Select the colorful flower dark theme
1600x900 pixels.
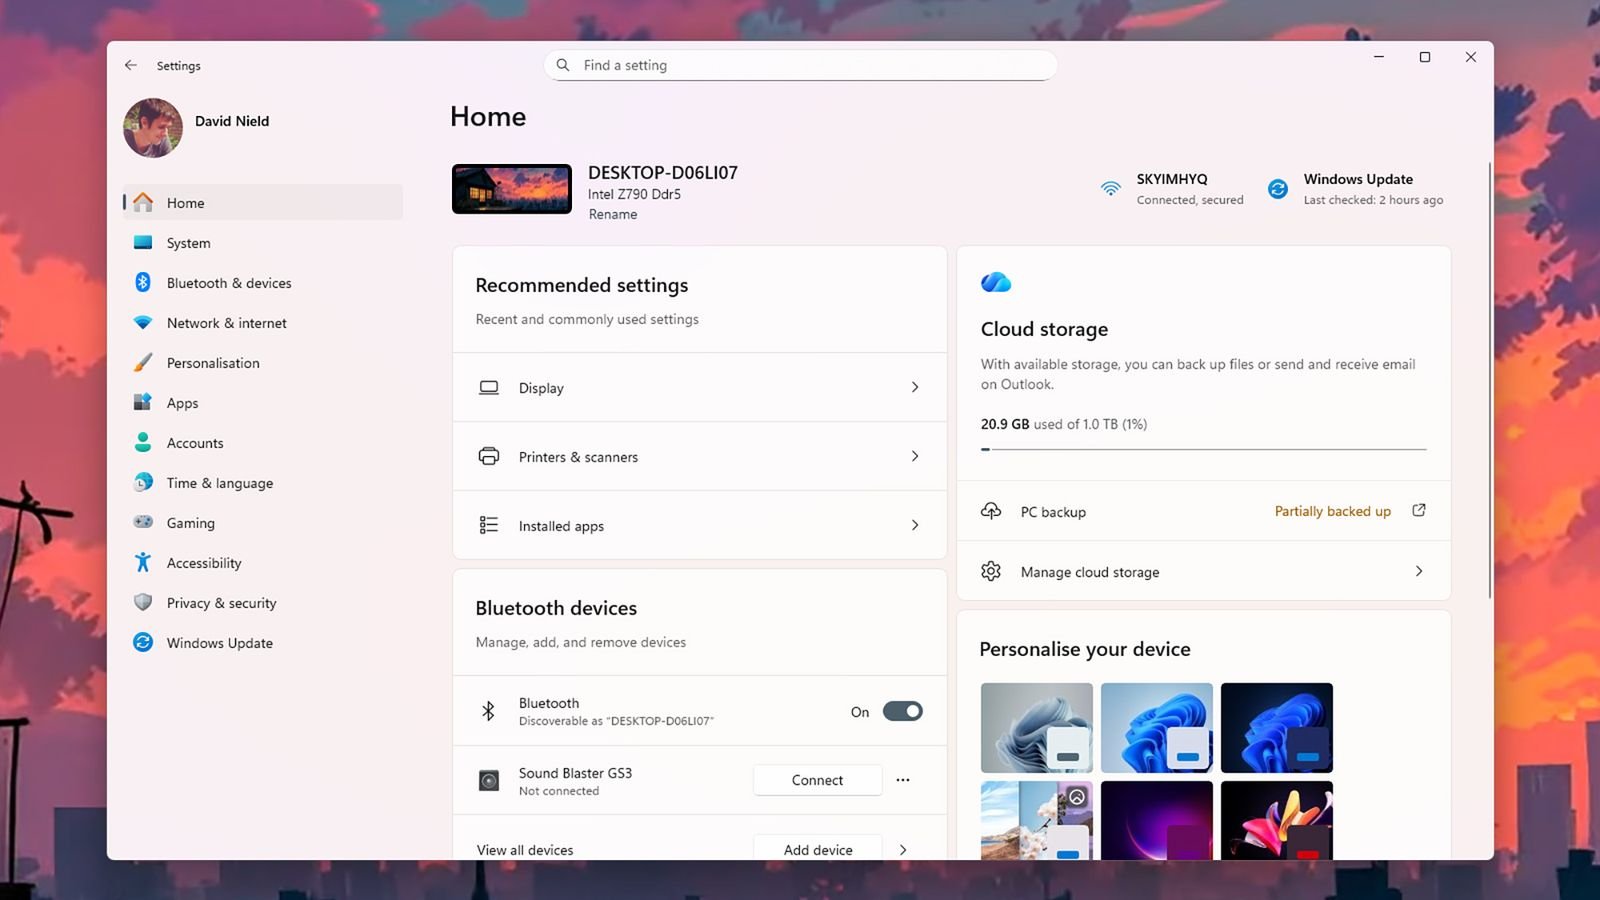[x=1277, y=820]
